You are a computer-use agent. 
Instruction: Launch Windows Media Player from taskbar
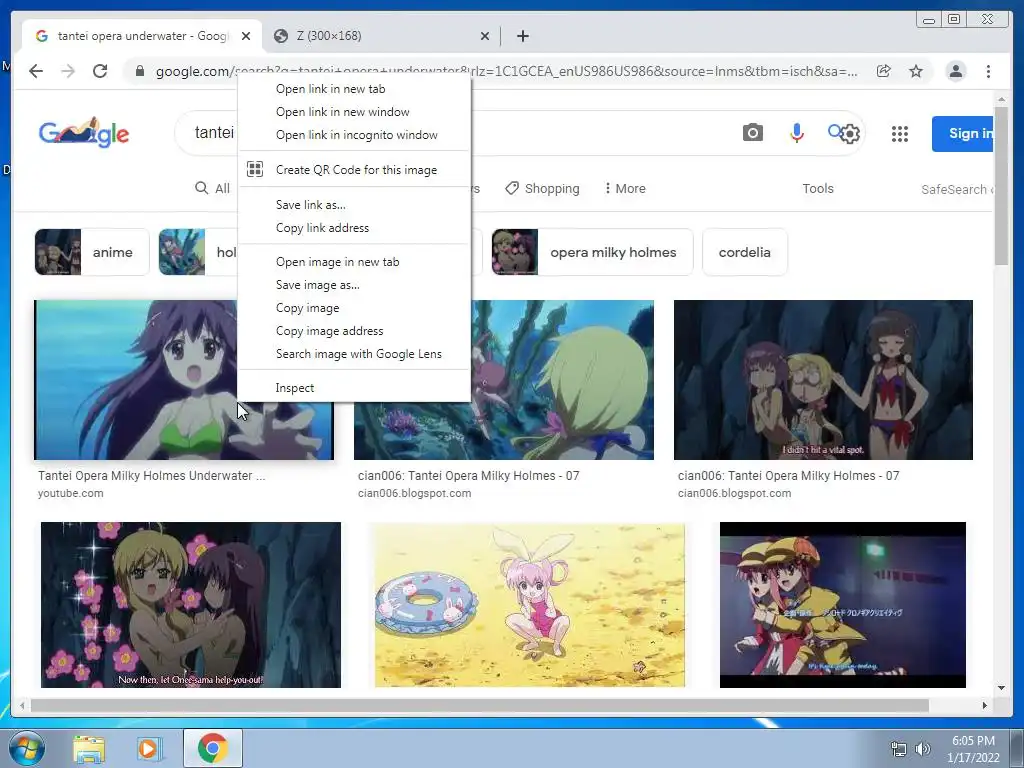(x=148, y=748)
